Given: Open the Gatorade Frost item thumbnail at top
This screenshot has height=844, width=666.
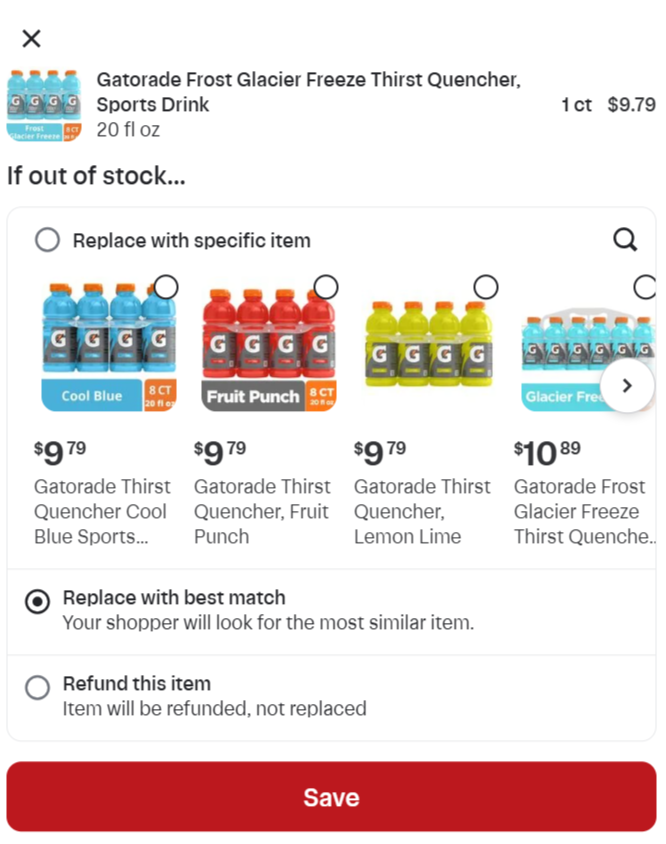Looking at the screenshot, I should coord(45,105).
